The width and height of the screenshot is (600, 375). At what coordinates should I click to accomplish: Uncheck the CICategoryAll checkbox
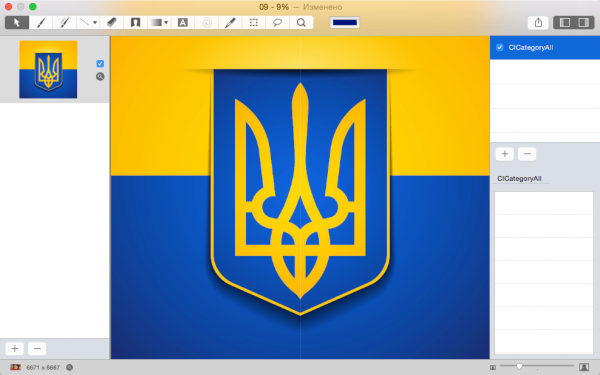[499, 47]
